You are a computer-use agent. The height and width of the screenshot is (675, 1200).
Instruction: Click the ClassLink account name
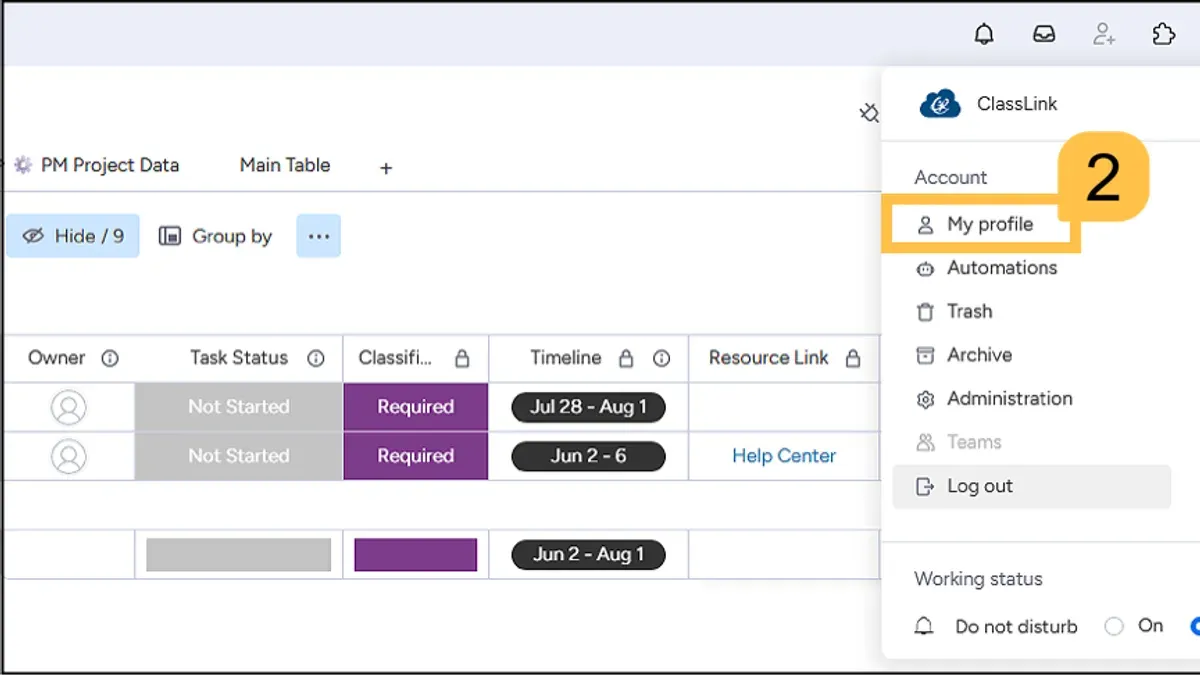click(x=1017, y=104)
